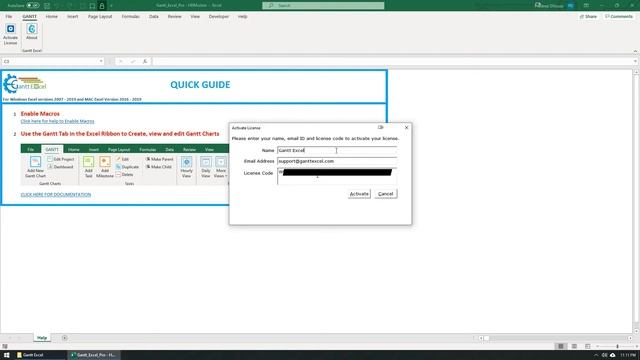This screenshot has height=360, width=640.
Task: Click the cloud icon in the system tray
Action: [613, 355]
